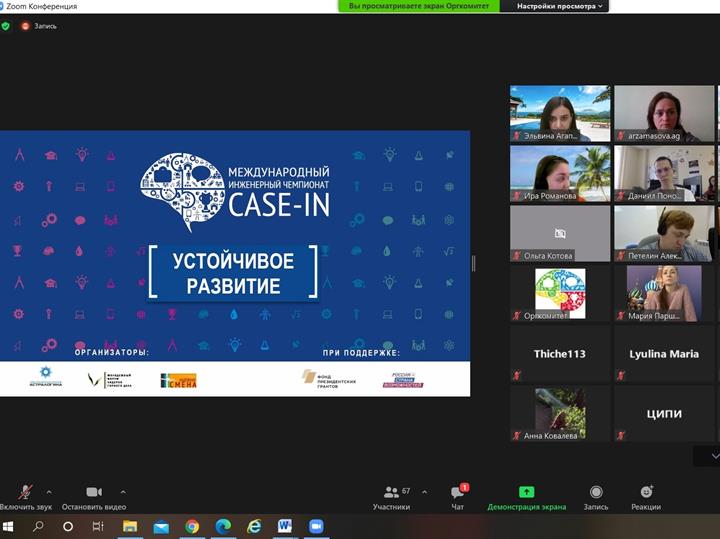Click the Запись recording indicator at top
This screenshot has width=720, height=539.
(x=39, y=26)
